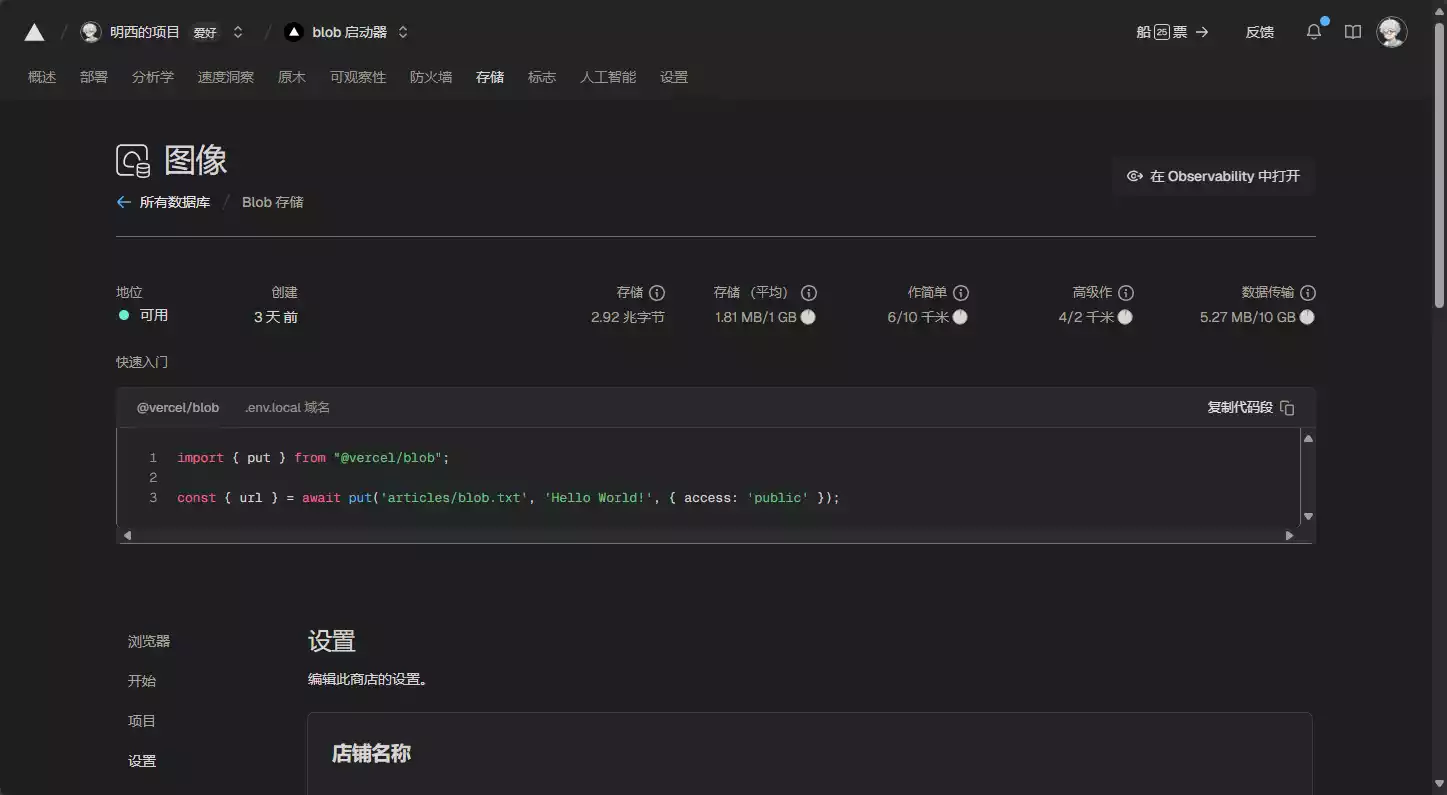The image size is (1447, 795).
Task: Open the notifications bell
Action: point(1314,32)
